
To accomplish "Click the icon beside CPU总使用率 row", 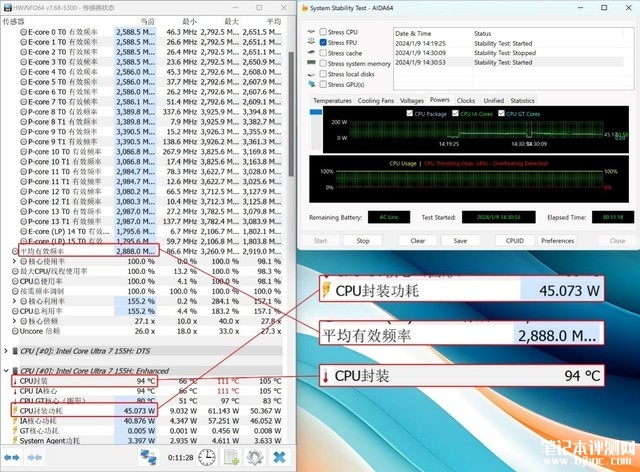I will pyautogui.click(x=15, y=281).
